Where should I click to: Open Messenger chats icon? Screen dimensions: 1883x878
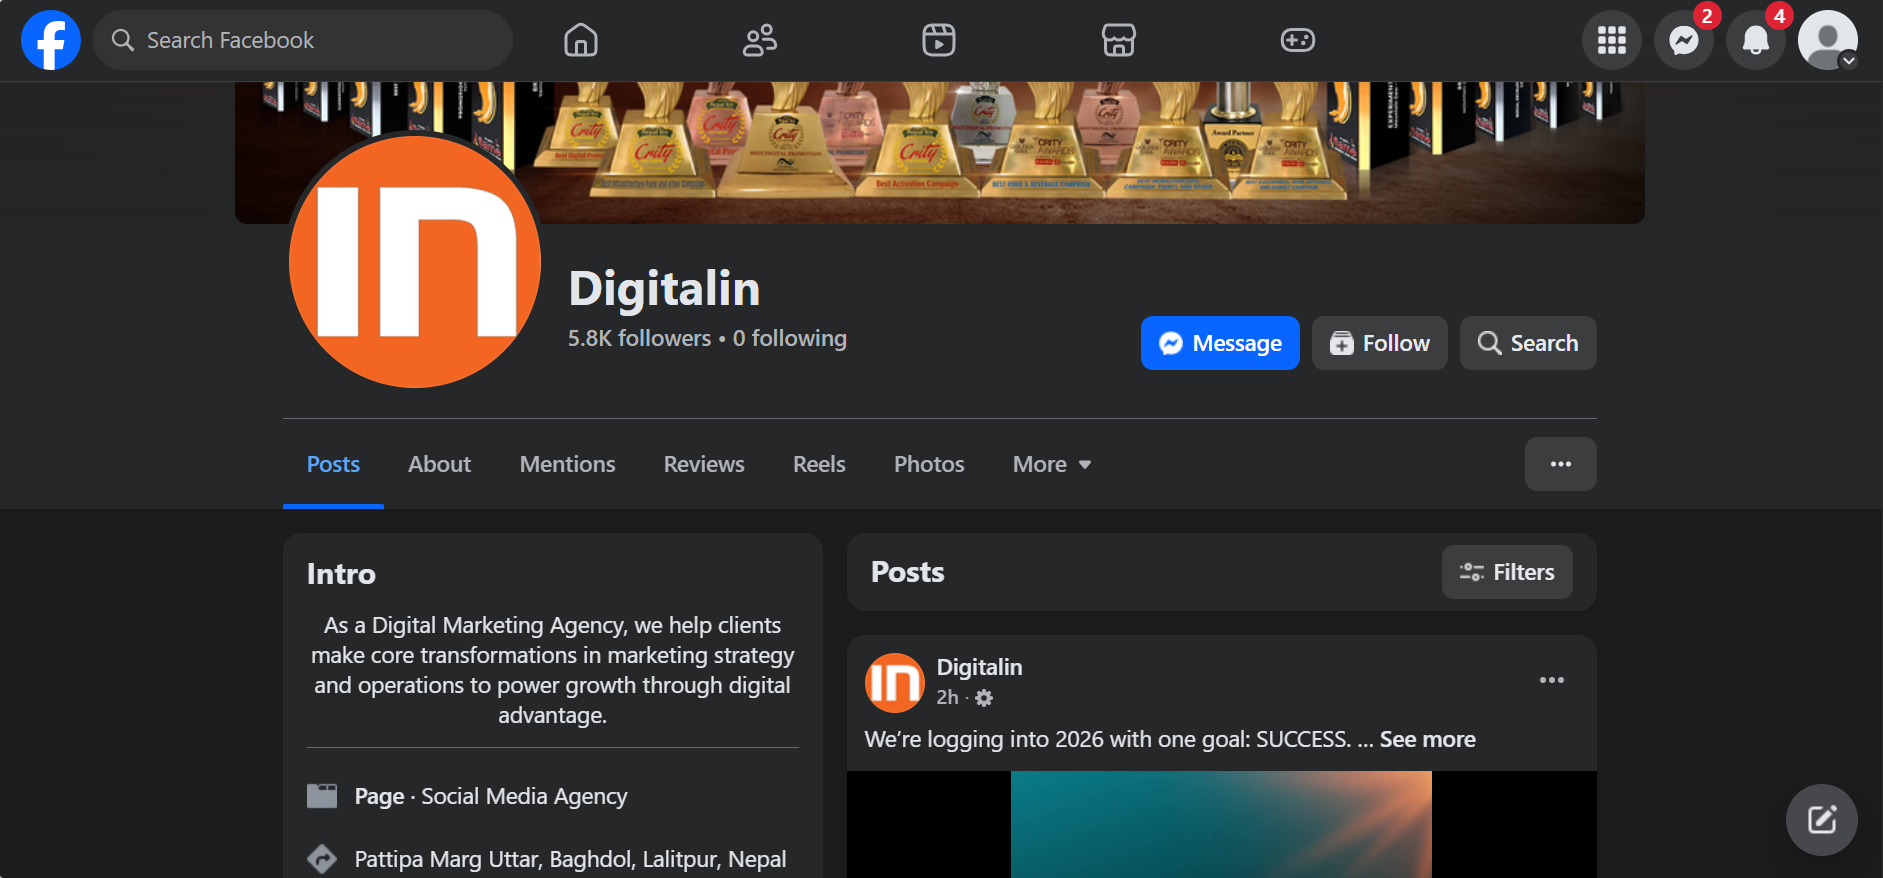click(1683, 40)
